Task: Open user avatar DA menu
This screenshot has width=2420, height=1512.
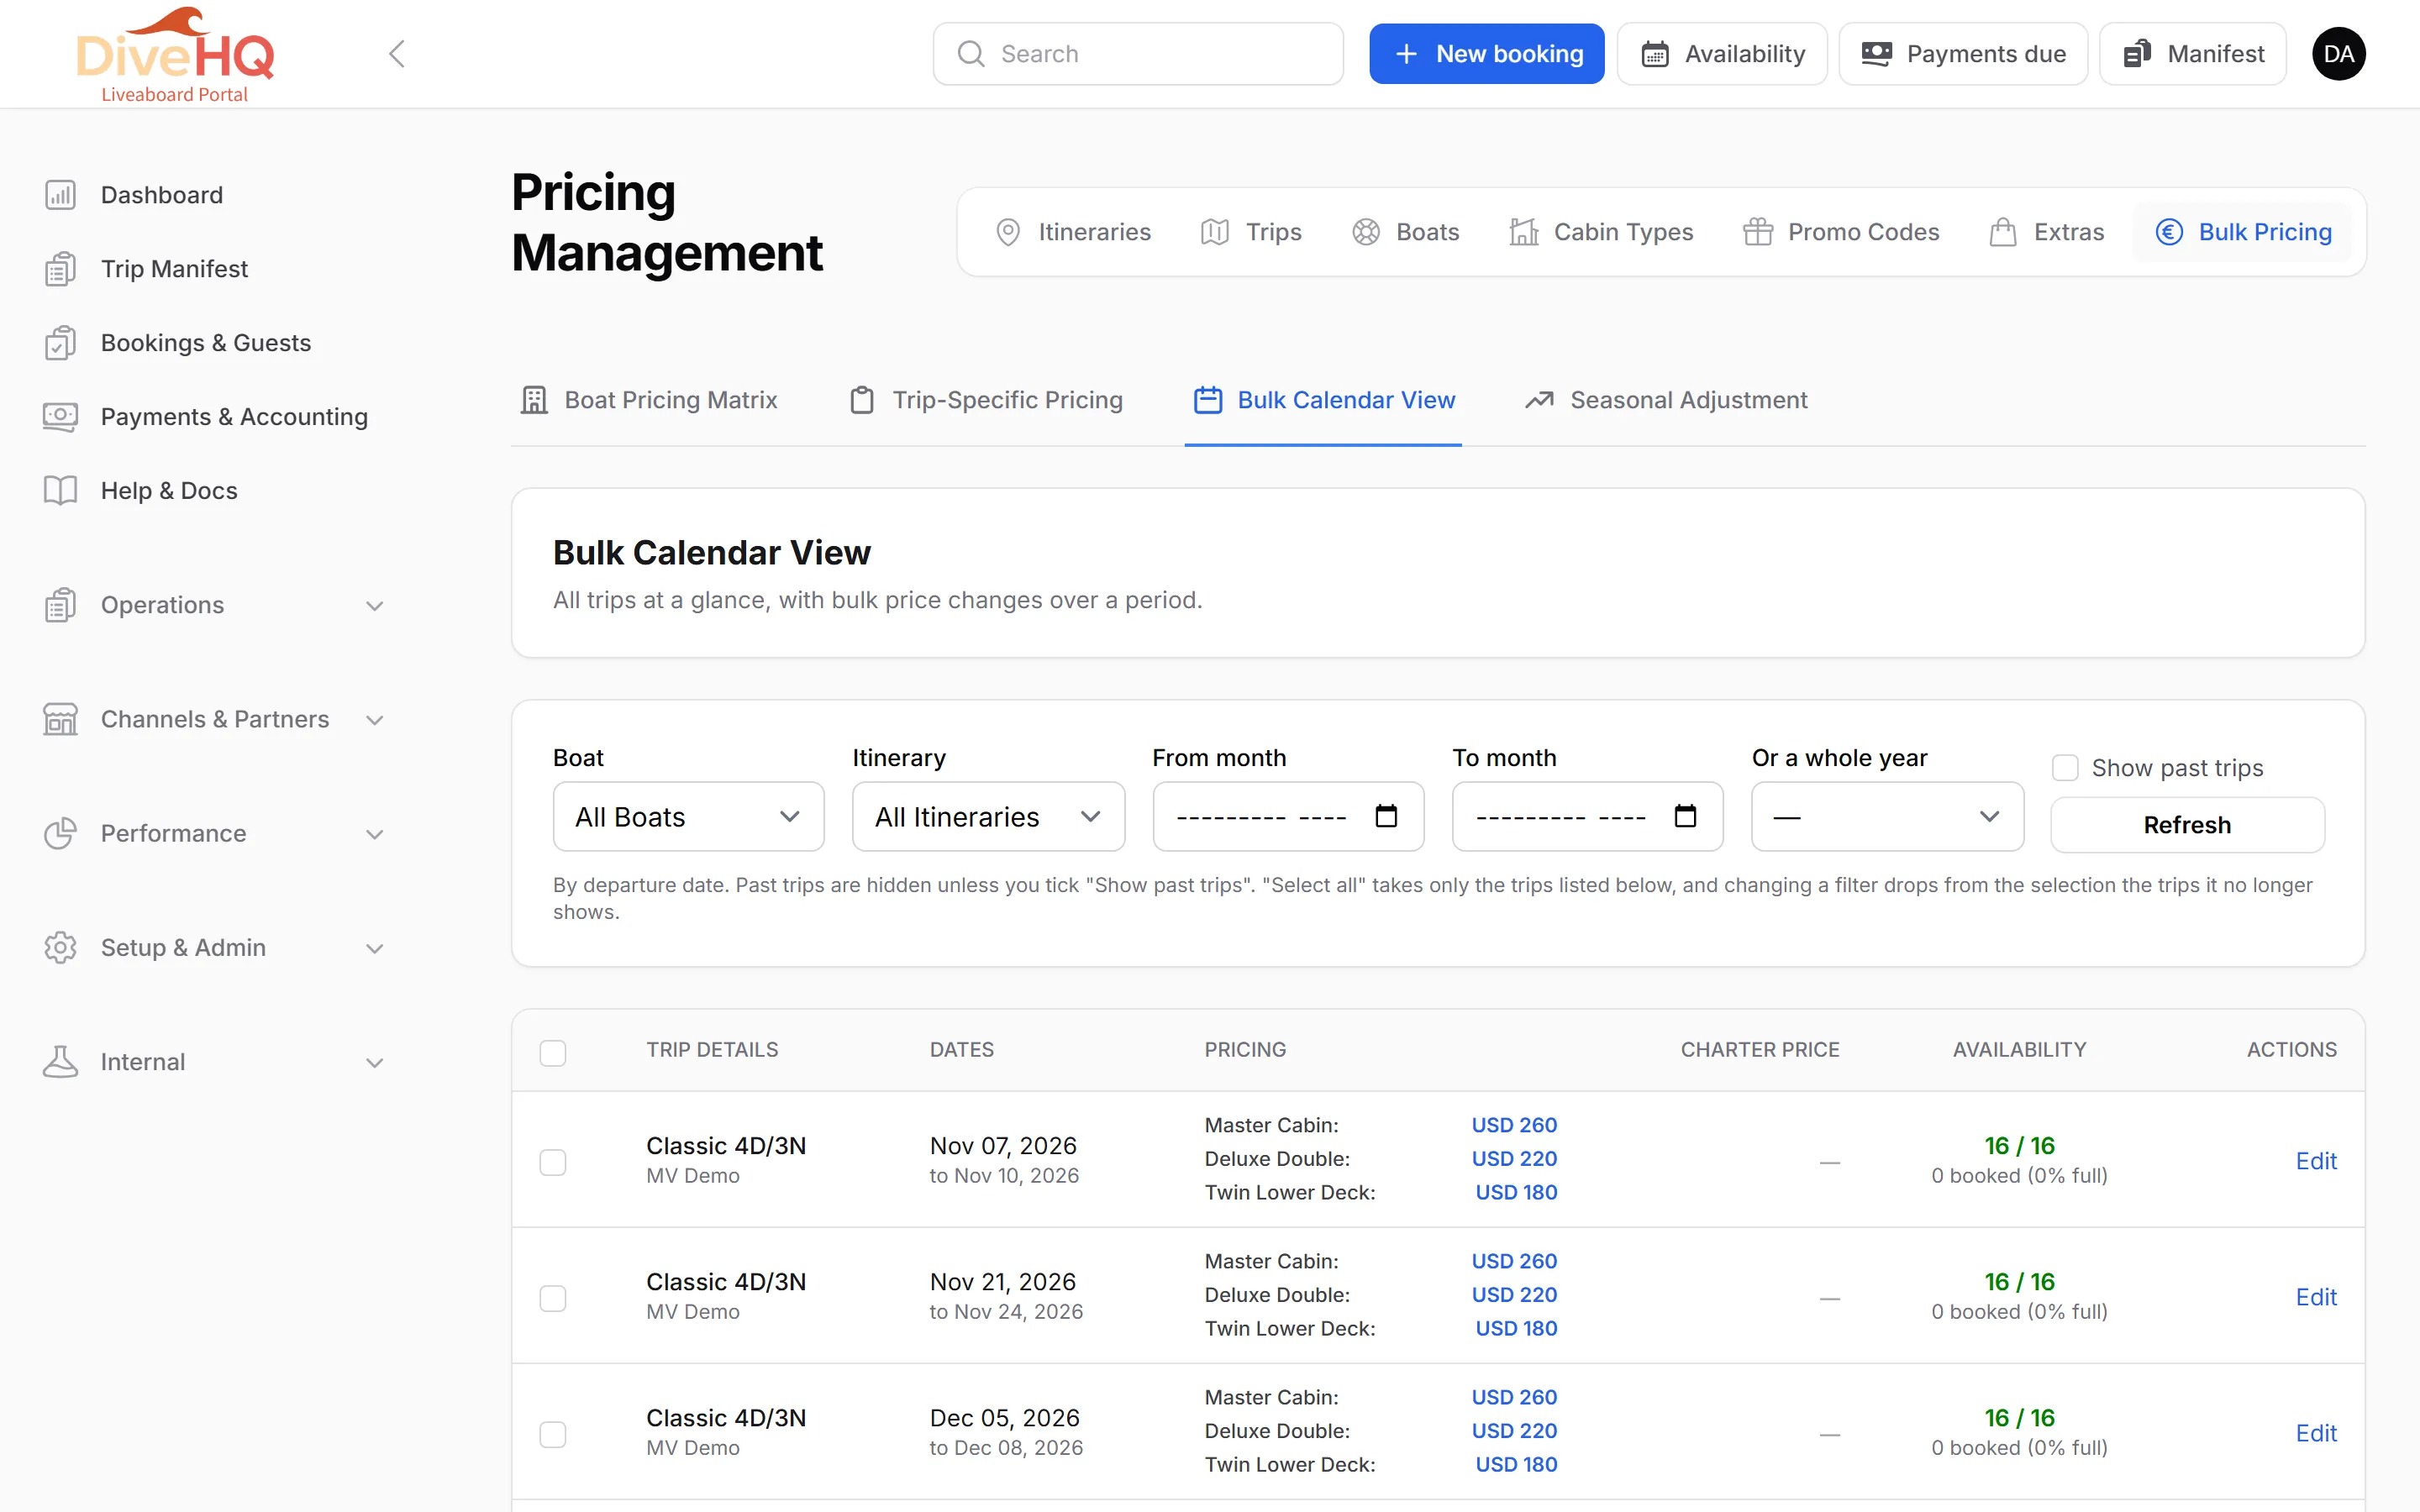Action: (2338, 54)
